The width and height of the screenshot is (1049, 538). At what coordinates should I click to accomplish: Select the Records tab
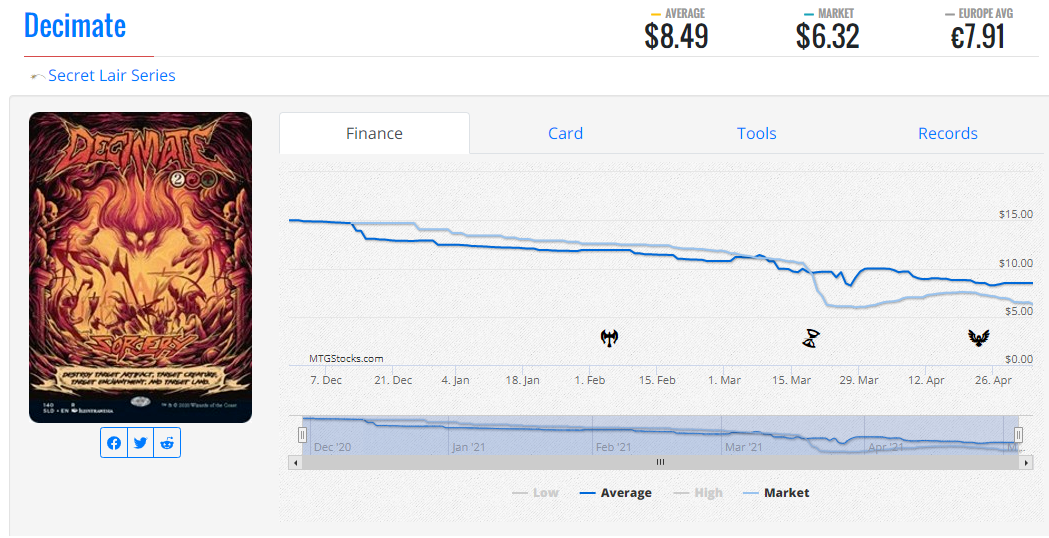click(x=947, y=133)
